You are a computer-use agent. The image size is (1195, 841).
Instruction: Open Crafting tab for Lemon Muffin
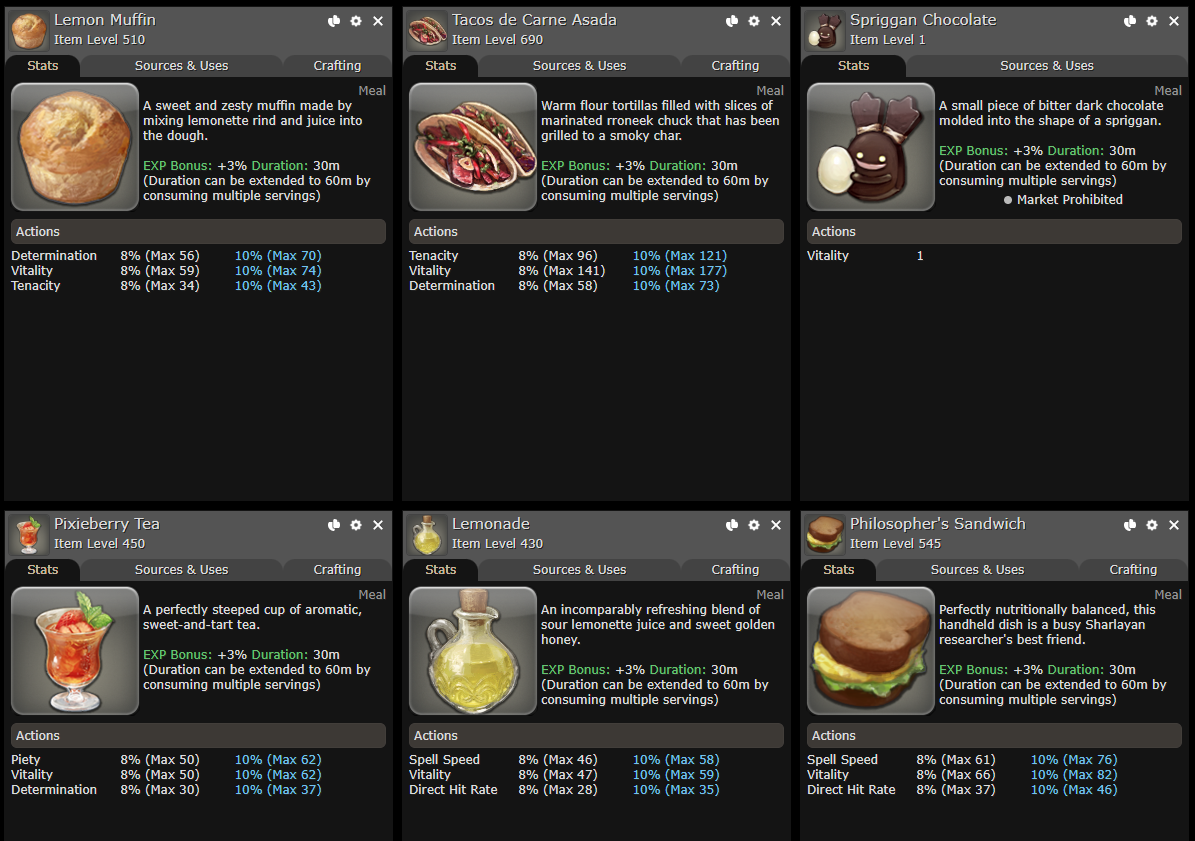(x=337, y=66)
